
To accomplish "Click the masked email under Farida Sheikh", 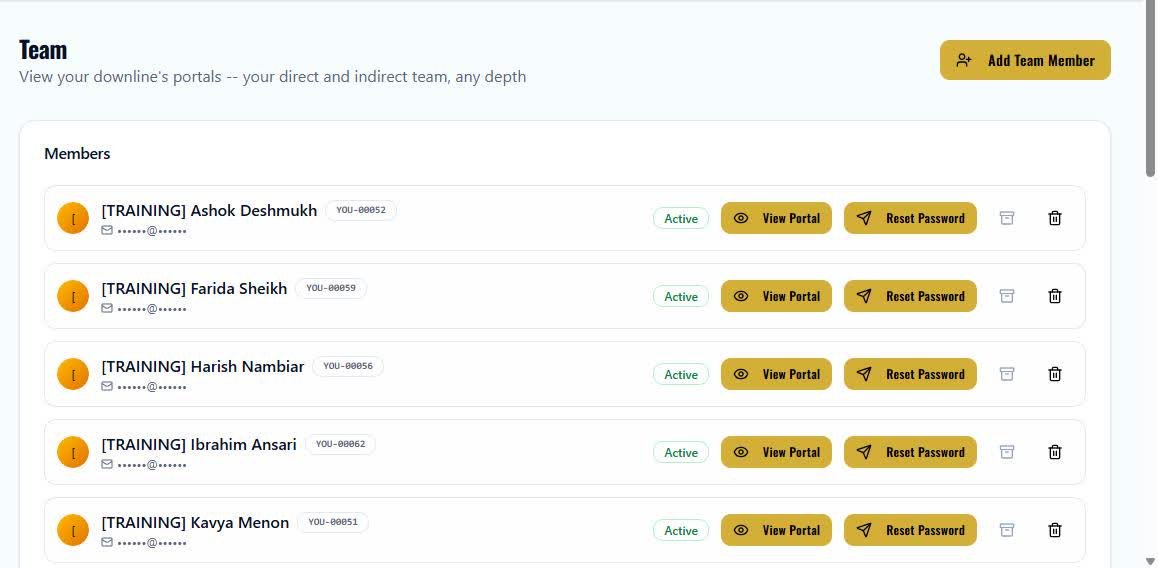I will pyautogui.click(x=151, y=309).
